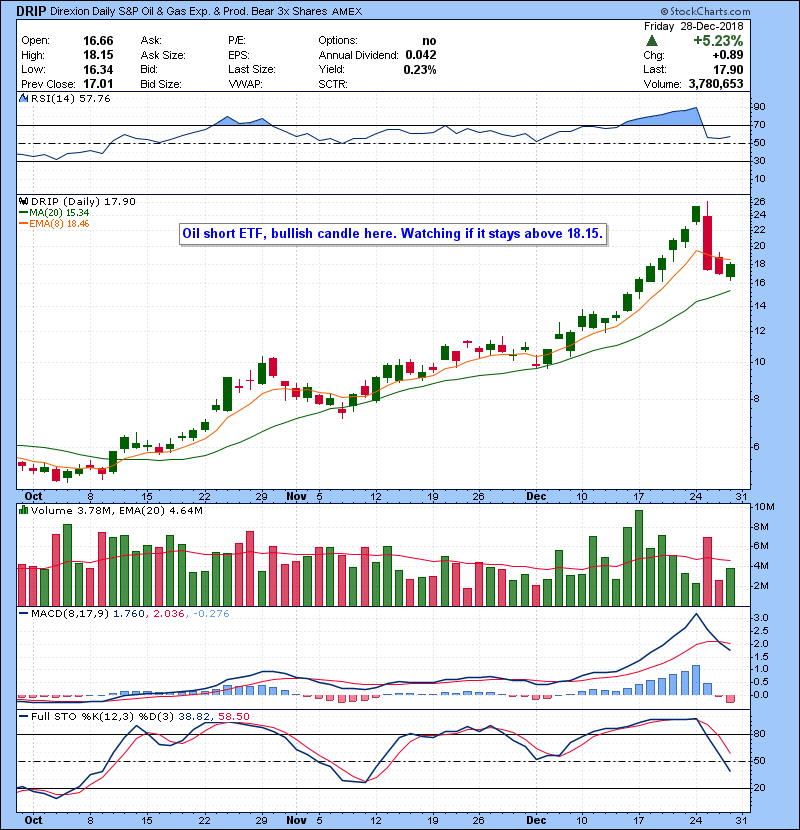Click the Volume panel bar icon

(x=23, y=510)
